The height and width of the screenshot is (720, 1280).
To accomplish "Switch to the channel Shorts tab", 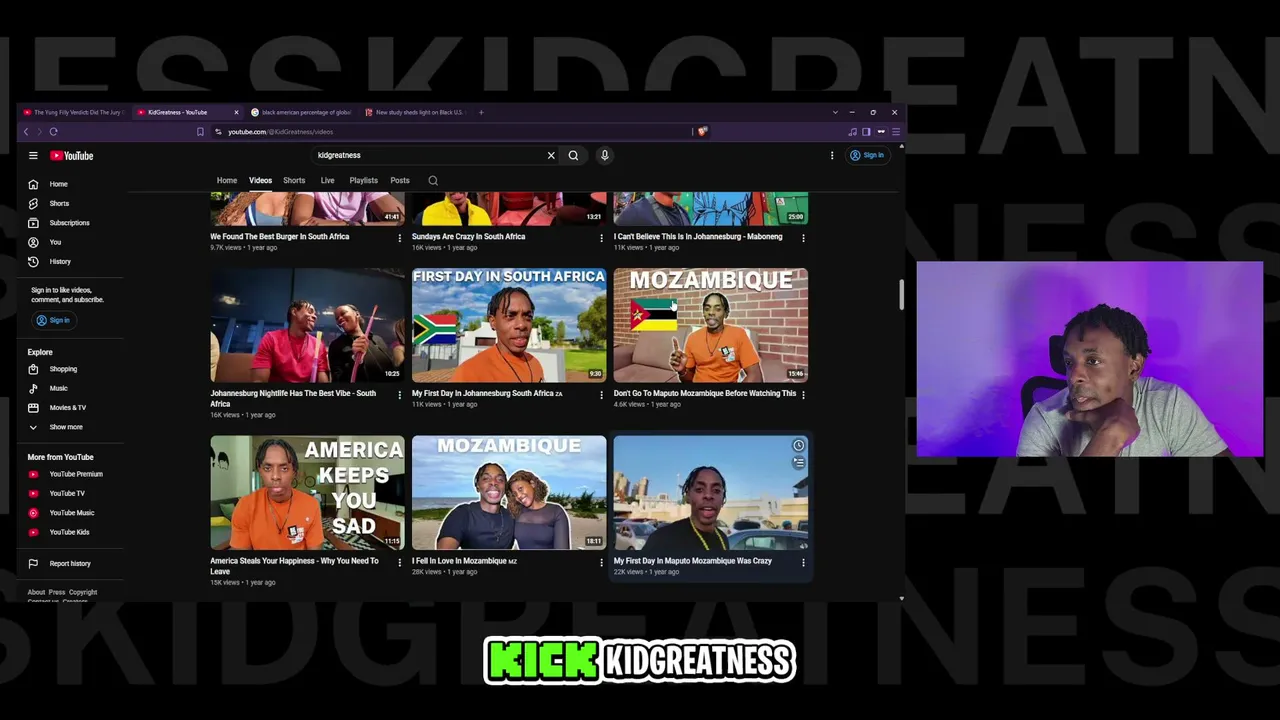I will [294, 181].
